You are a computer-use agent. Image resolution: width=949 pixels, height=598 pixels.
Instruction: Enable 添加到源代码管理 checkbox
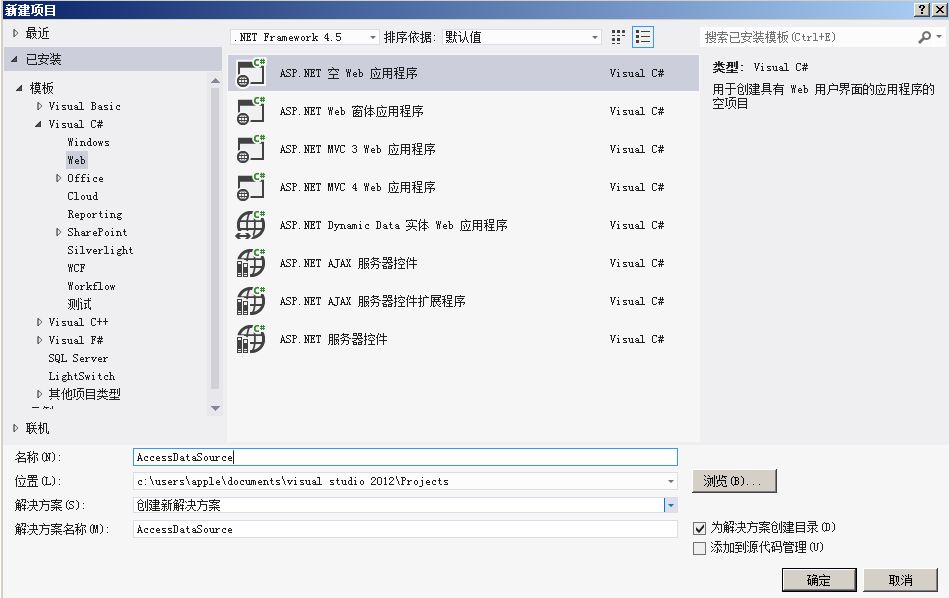click(700, 548)
